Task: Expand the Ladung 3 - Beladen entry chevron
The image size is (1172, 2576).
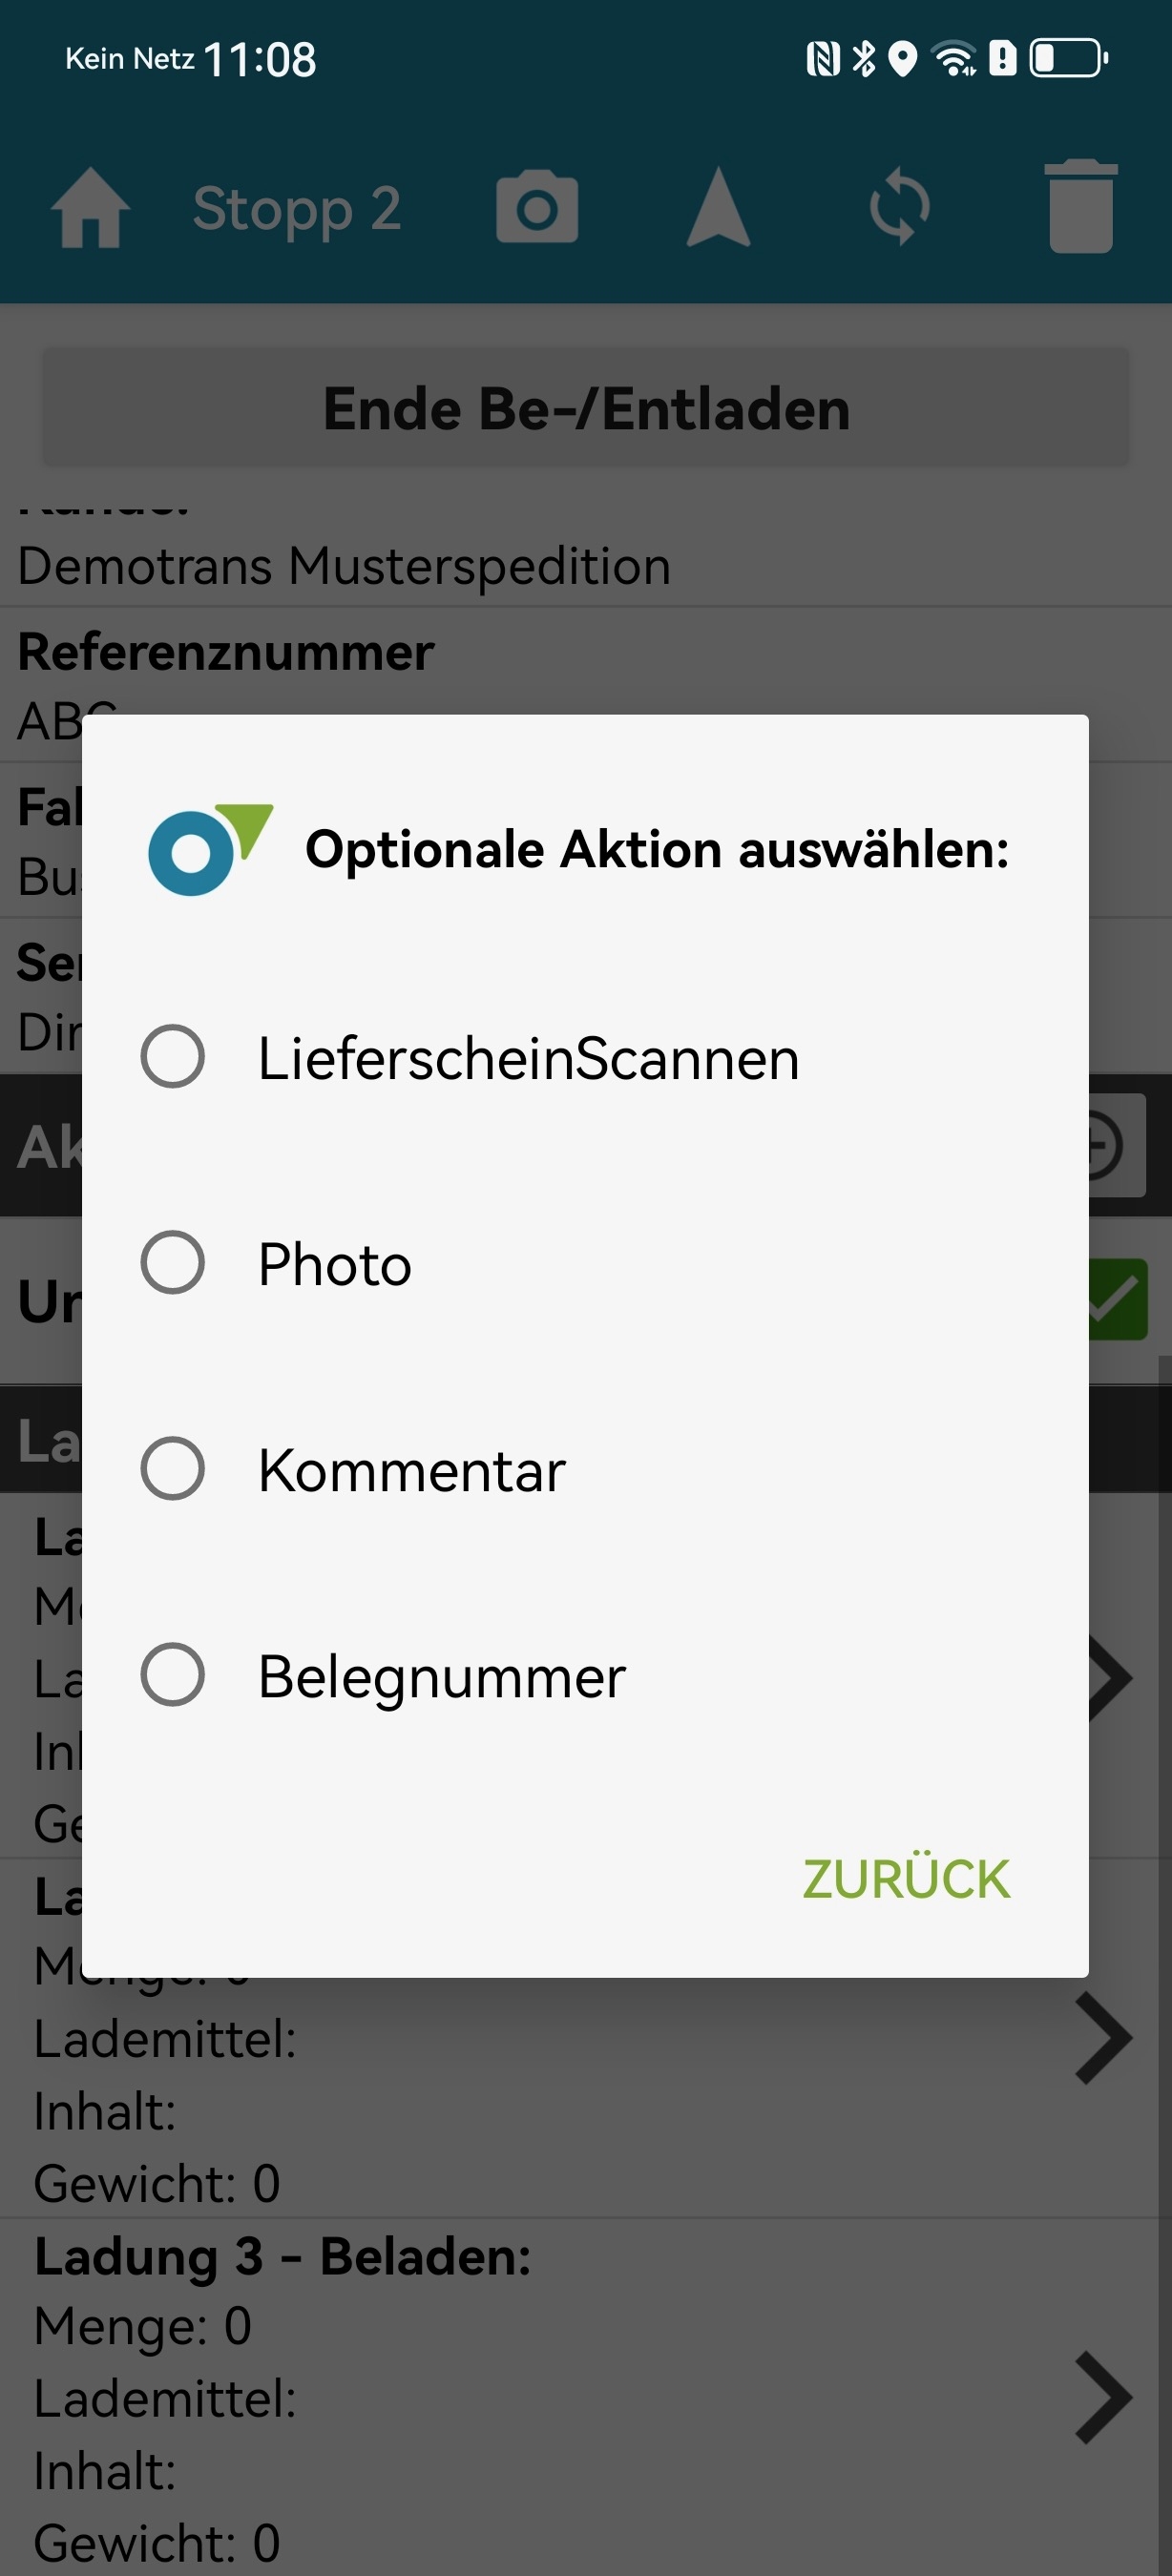Action: click(1103, 2398)
